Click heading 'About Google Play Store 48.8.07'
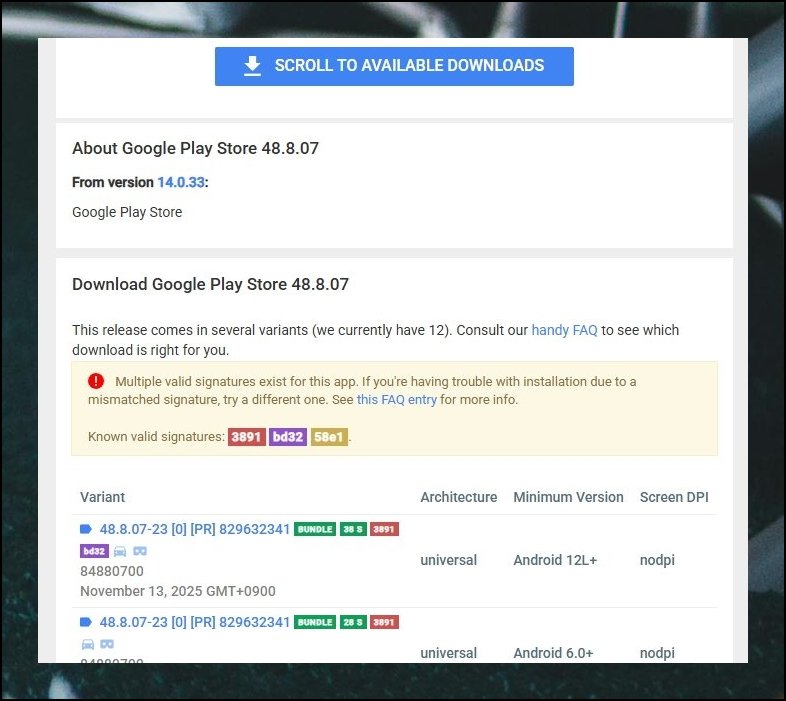The height and width of the screenshot is (701, 786). [195, 148]
